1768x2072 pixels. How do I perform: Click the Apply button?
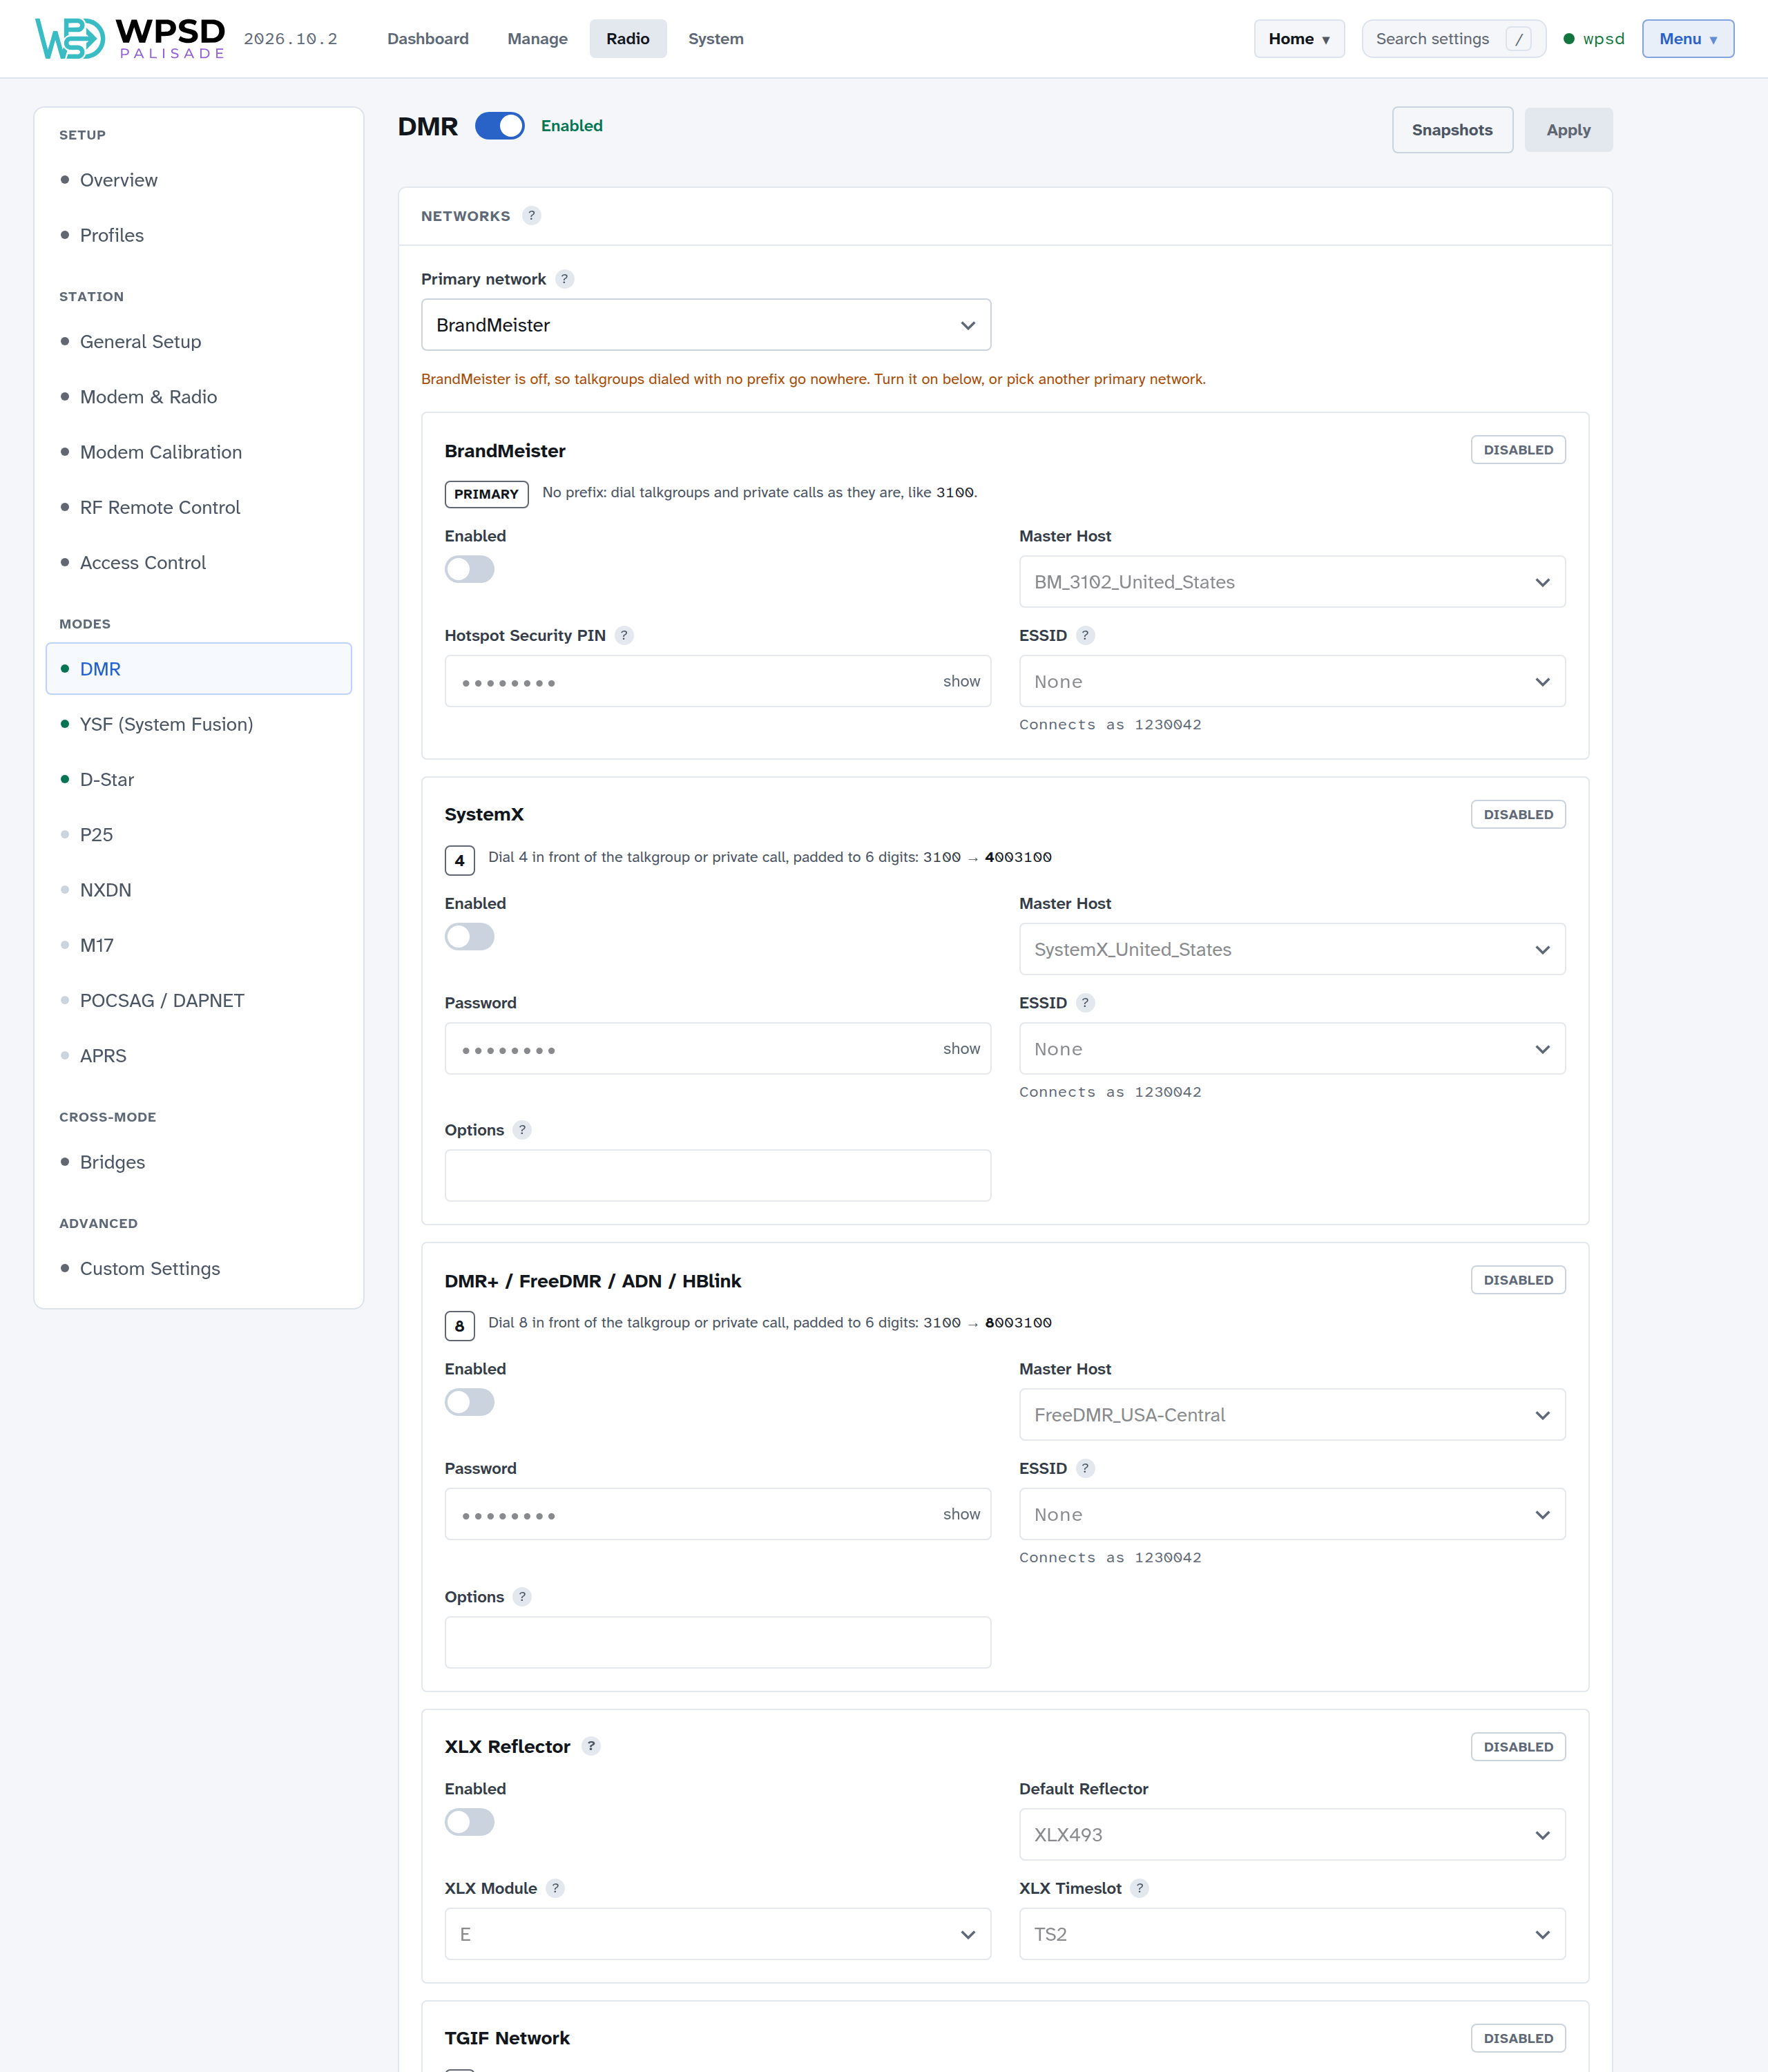tap(1568, 130)
